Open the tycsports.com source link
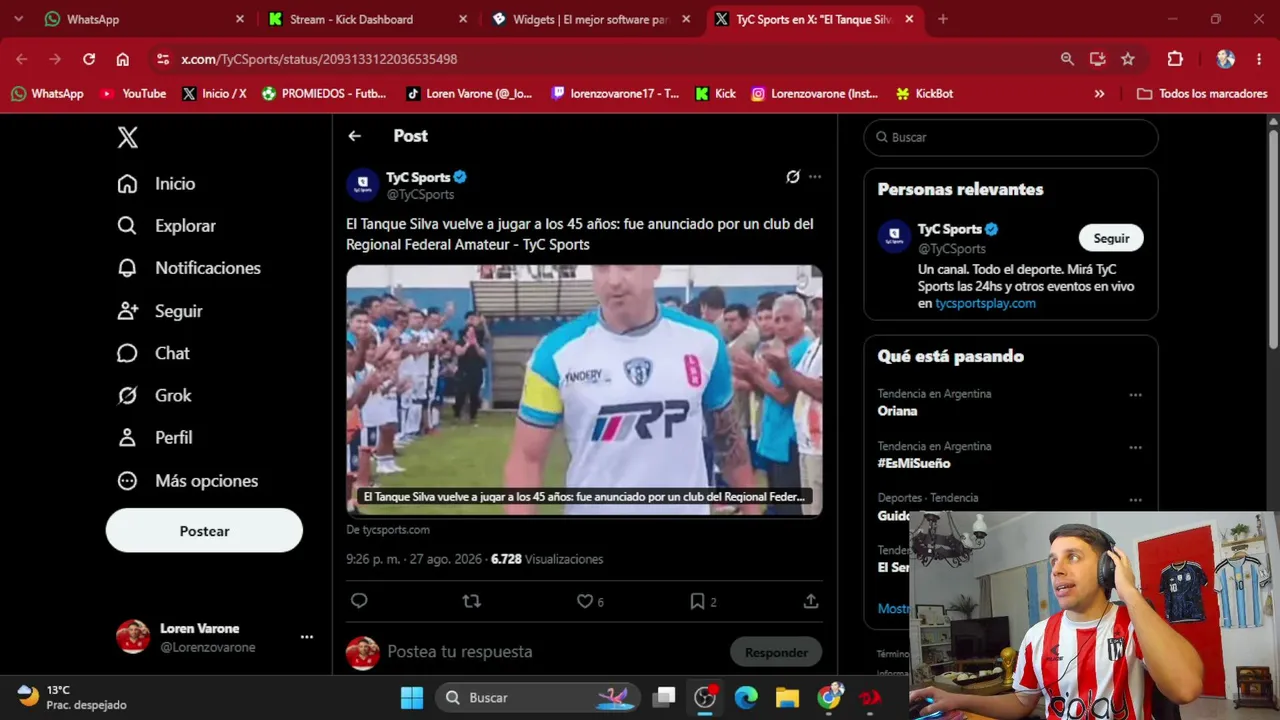This screenshot has height=720, width=1280. point(388,530)
